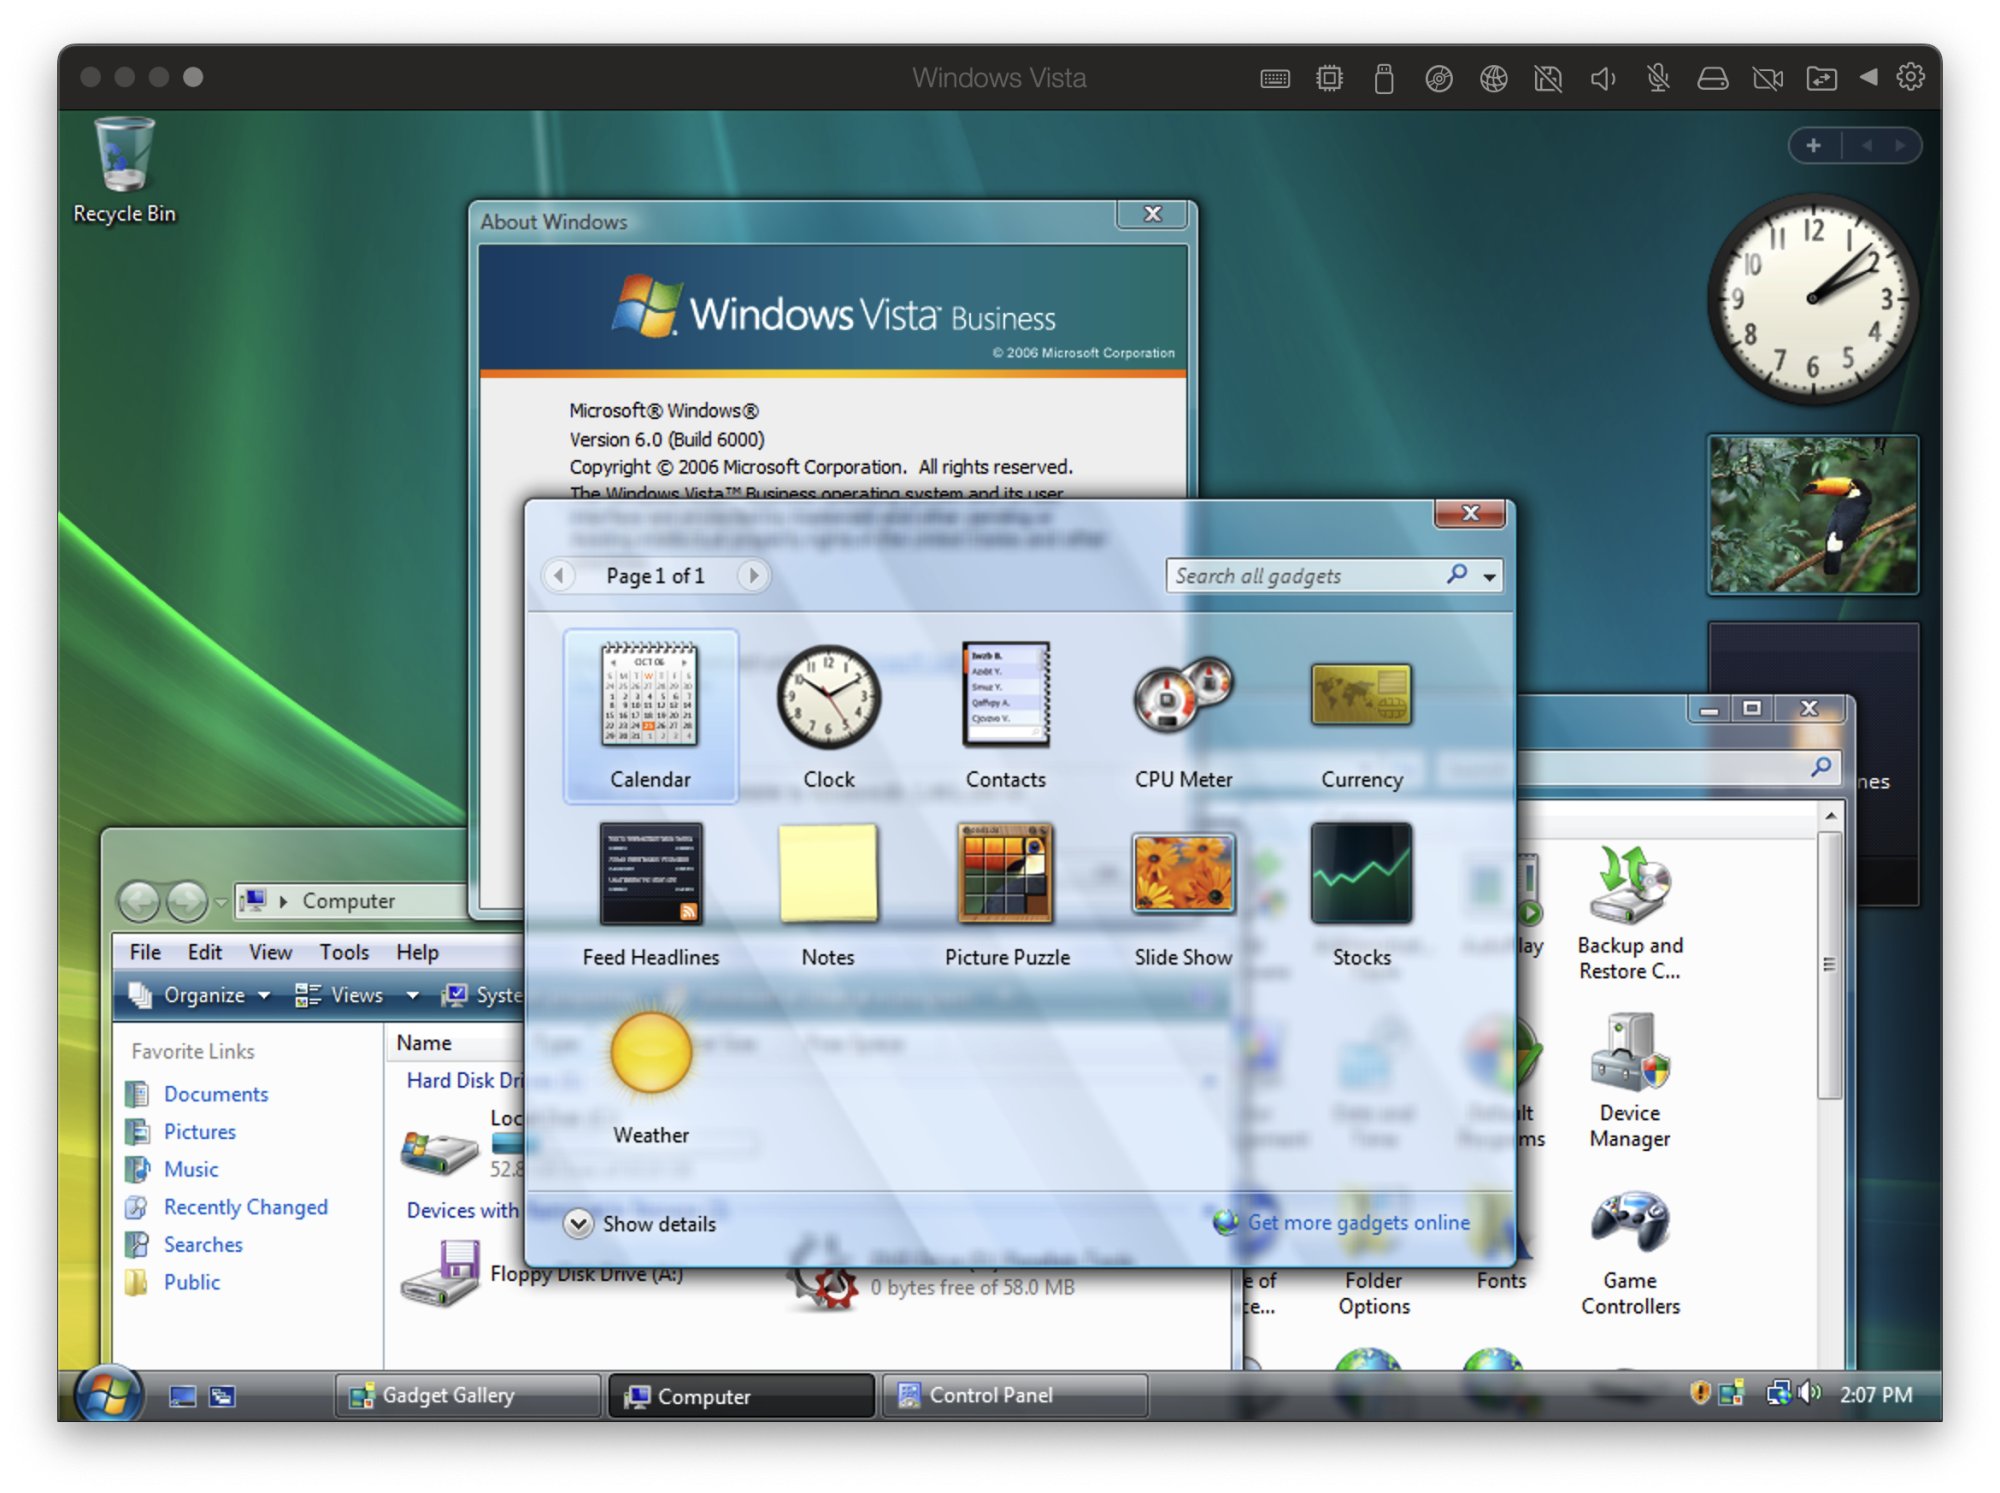
Task: Open the Tools menu in Computer window
Action: pos(344,952)
